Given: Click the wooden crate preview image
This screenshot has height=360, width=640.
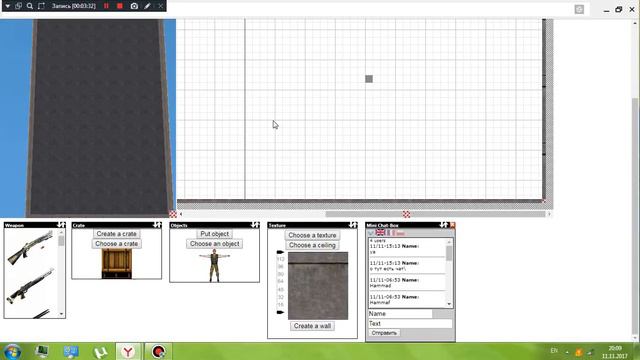Looking at the screenshot, I should [x=117, y=264].
